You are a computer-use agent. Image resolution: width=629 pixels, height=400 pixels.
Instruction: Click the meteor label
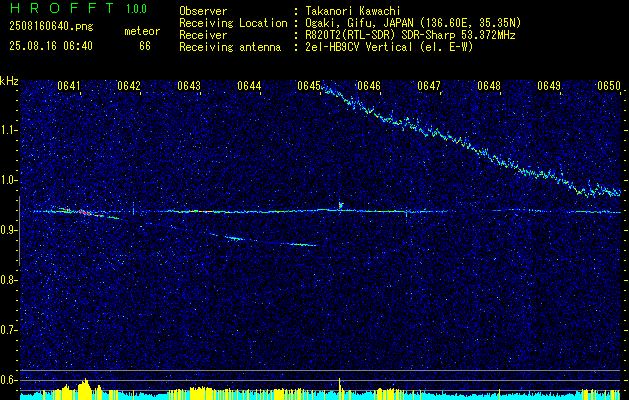(x=142, y=31)
